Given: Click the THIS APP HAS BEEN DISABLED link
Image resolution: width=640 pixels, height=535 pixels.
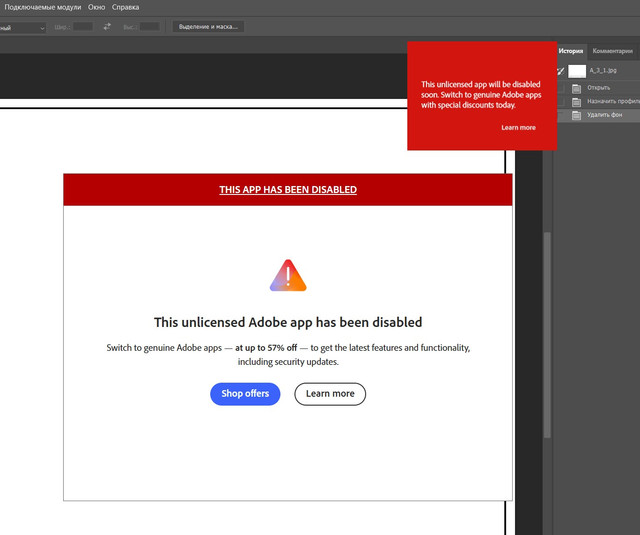Looking at the screenshot, I should tap(288, 190).
